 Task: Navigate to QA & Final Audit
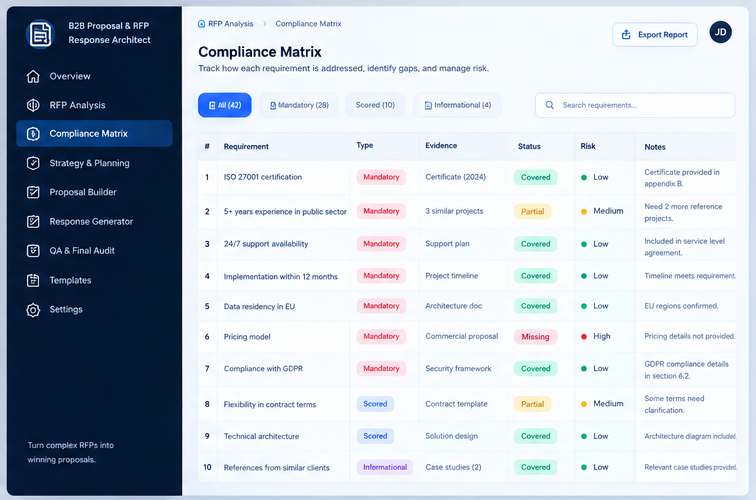tap(94, 251)
